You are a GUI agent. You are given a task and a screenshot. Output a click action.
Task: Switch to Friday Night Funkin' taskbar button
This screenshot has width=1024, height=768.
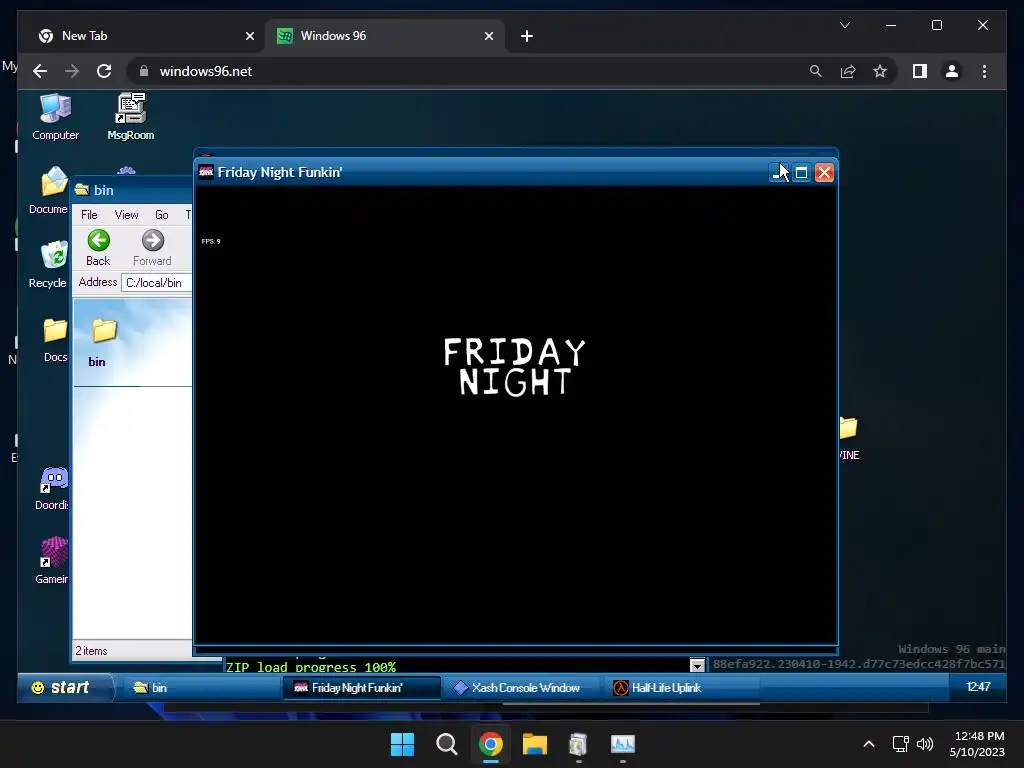click(362, 688)
